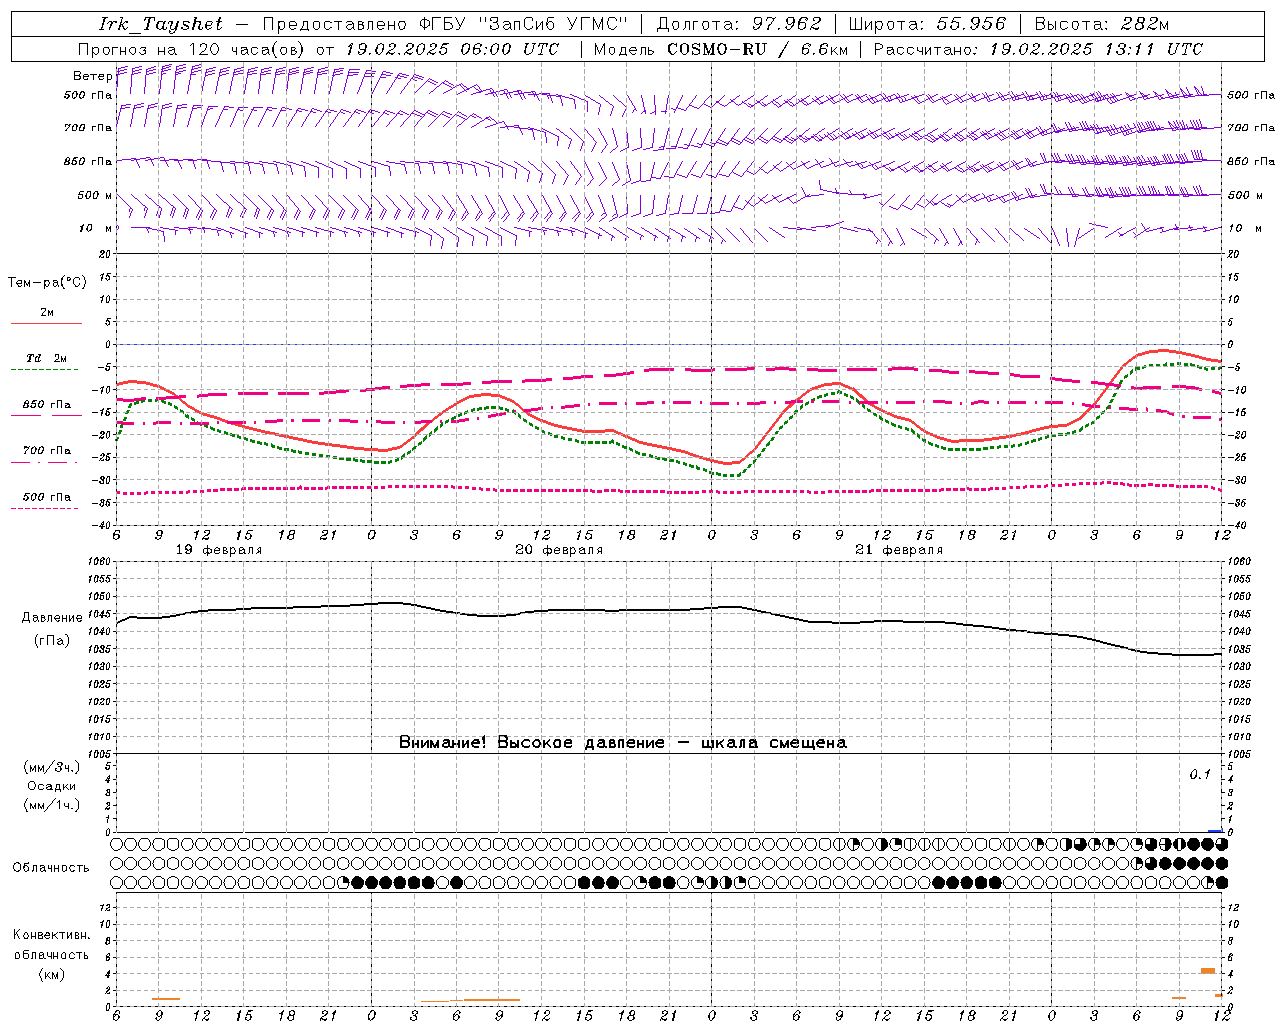The height and width of the screenshot is (1024, 1280).
Task: Click the '500 гПа' temperature legend entry
Action: point(47,497)
